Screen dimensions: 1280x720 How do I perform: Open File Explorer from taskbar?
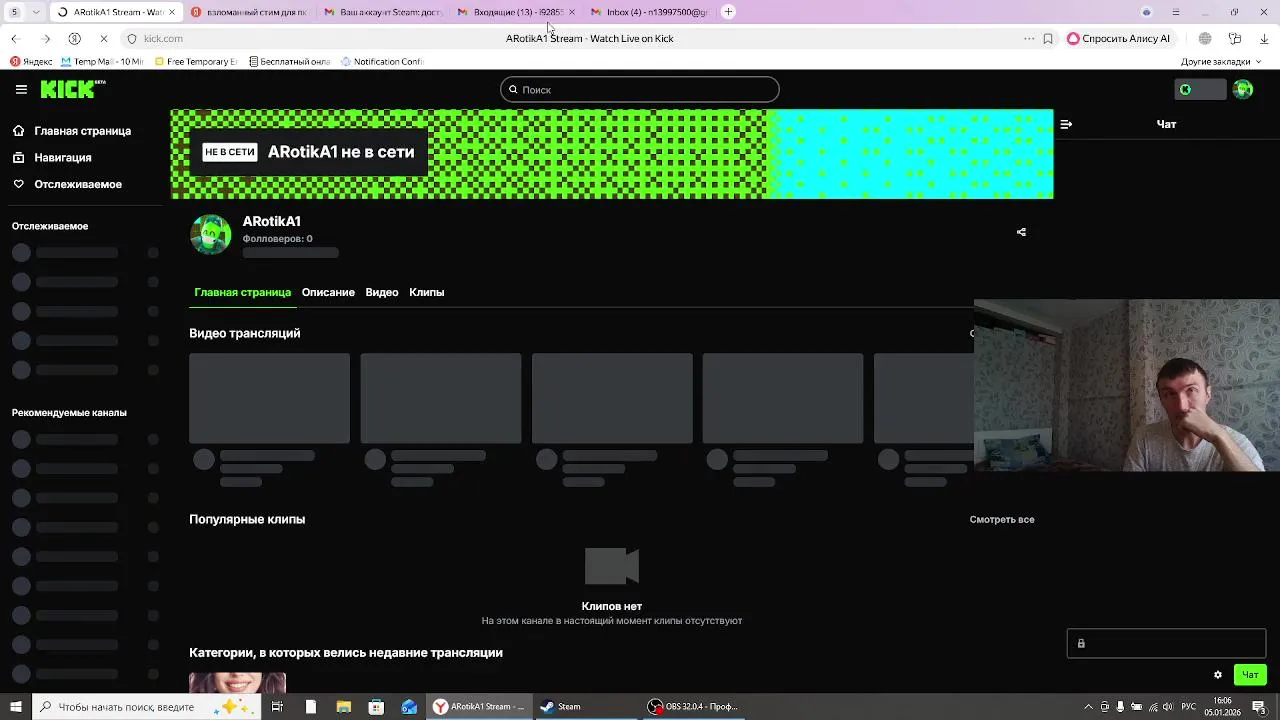point(343,707)
